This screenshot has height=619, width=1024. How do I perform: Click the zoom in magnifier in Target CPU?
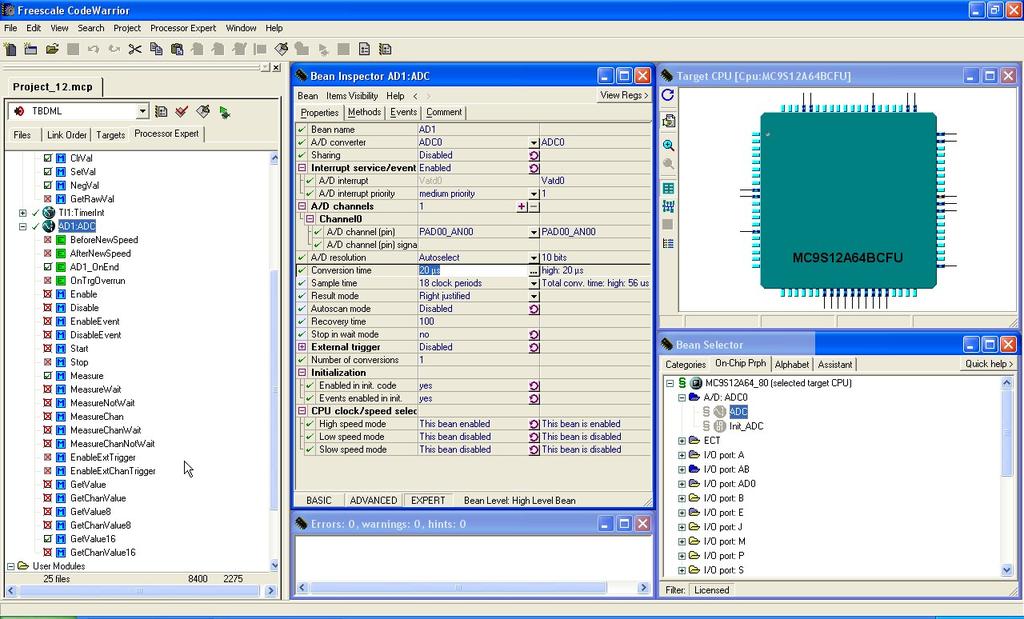668,145
